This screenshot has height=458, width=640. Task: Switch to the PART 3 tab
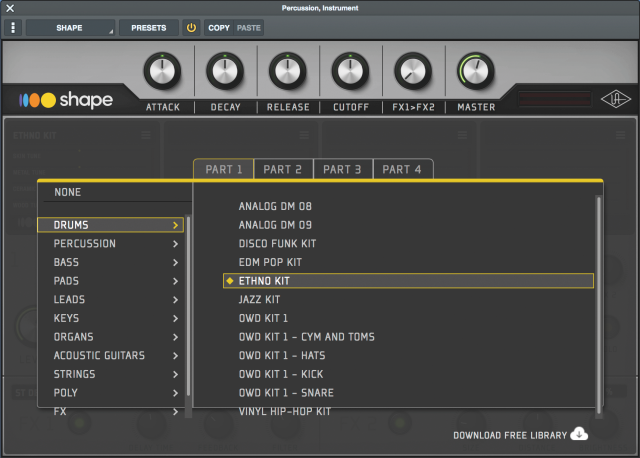[342, 169]
